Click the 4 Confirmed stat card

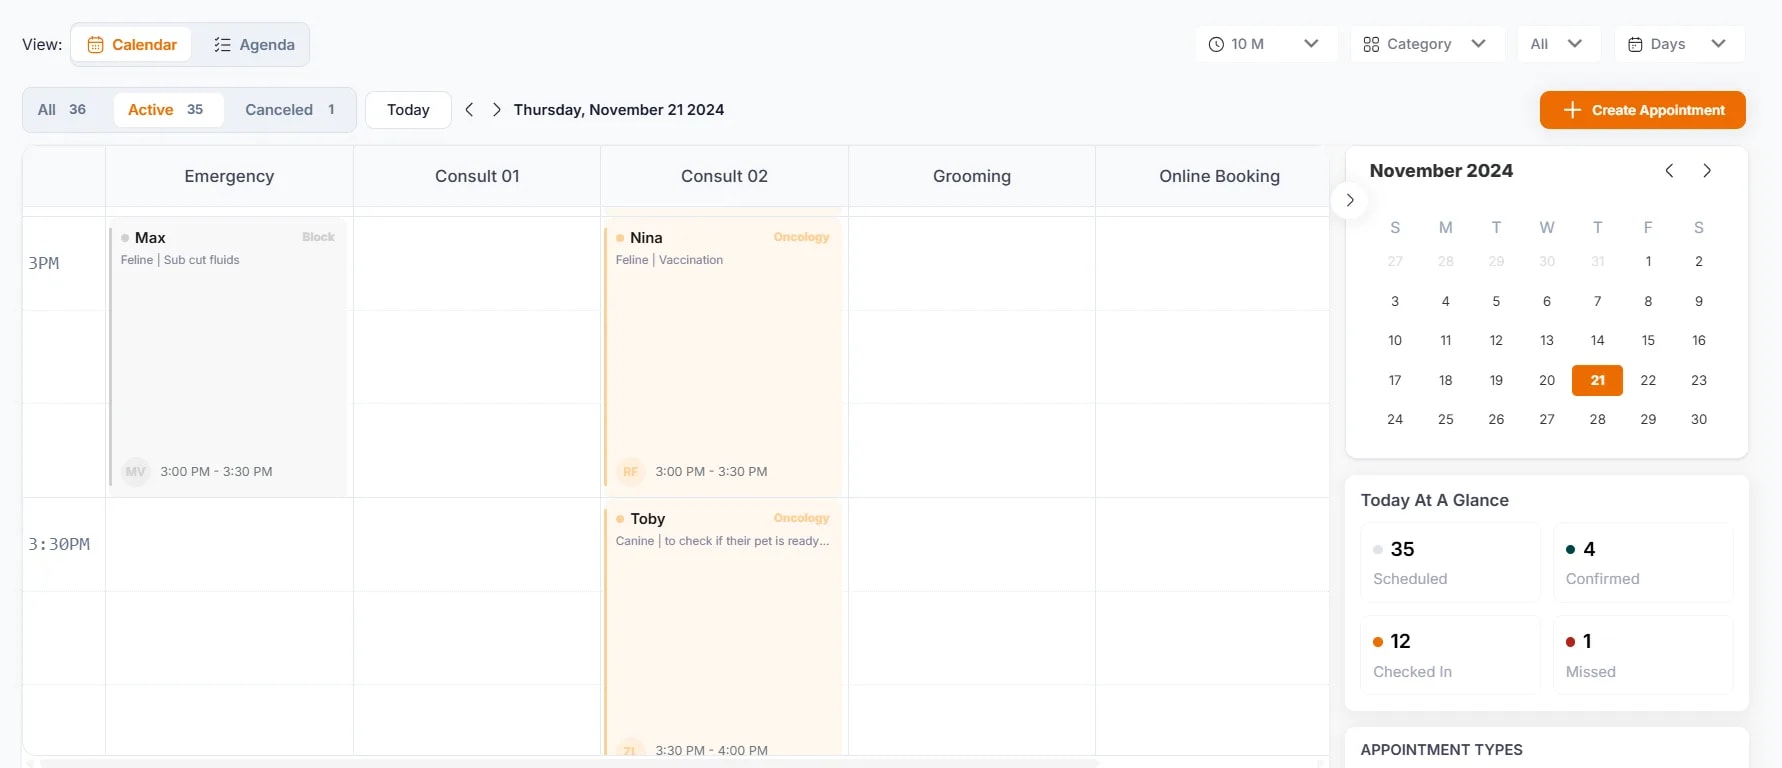1643,562
